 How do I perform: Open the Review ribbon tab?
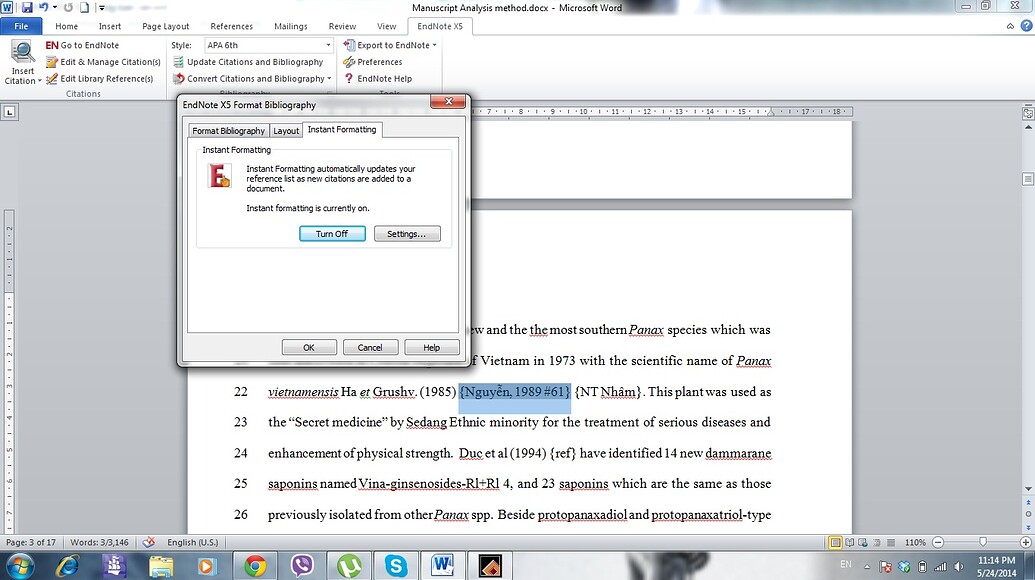coord(341,26)
